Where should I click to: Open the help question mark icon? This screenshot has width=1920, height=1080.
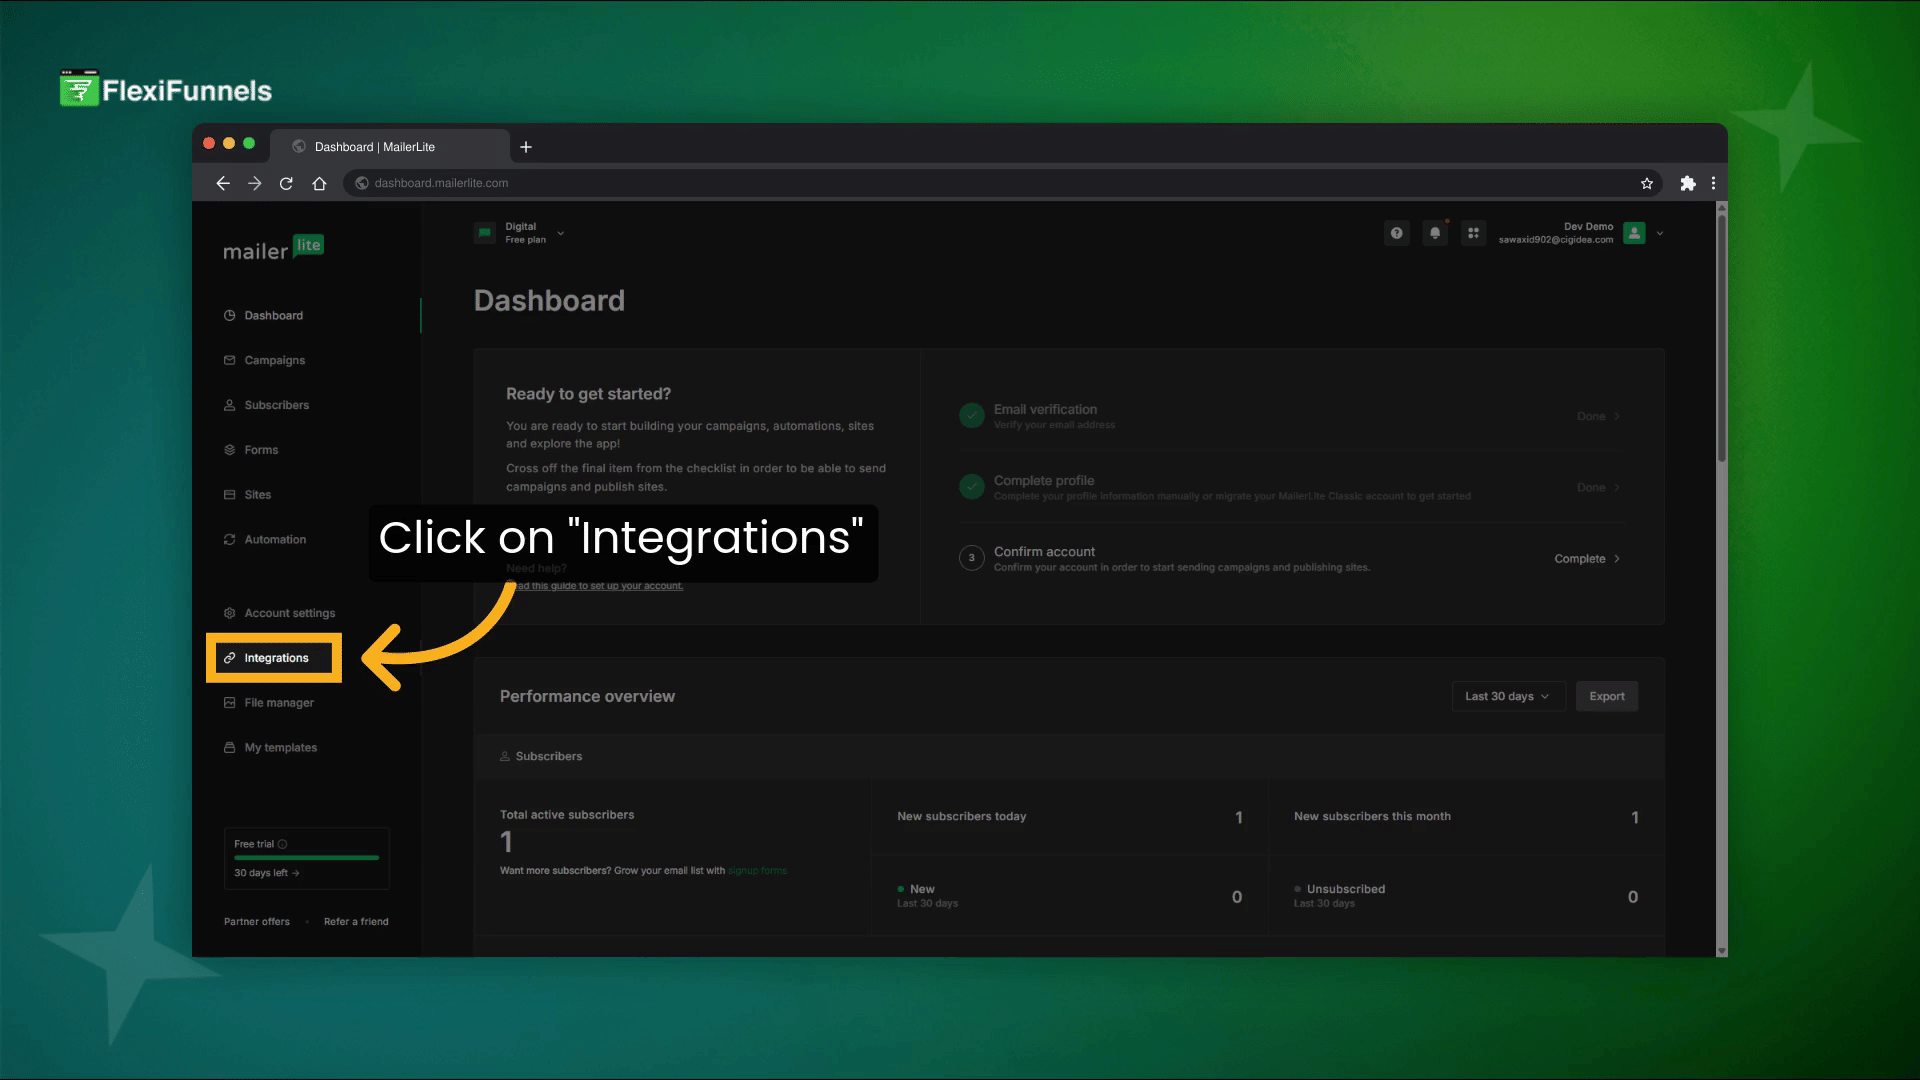1396,233
